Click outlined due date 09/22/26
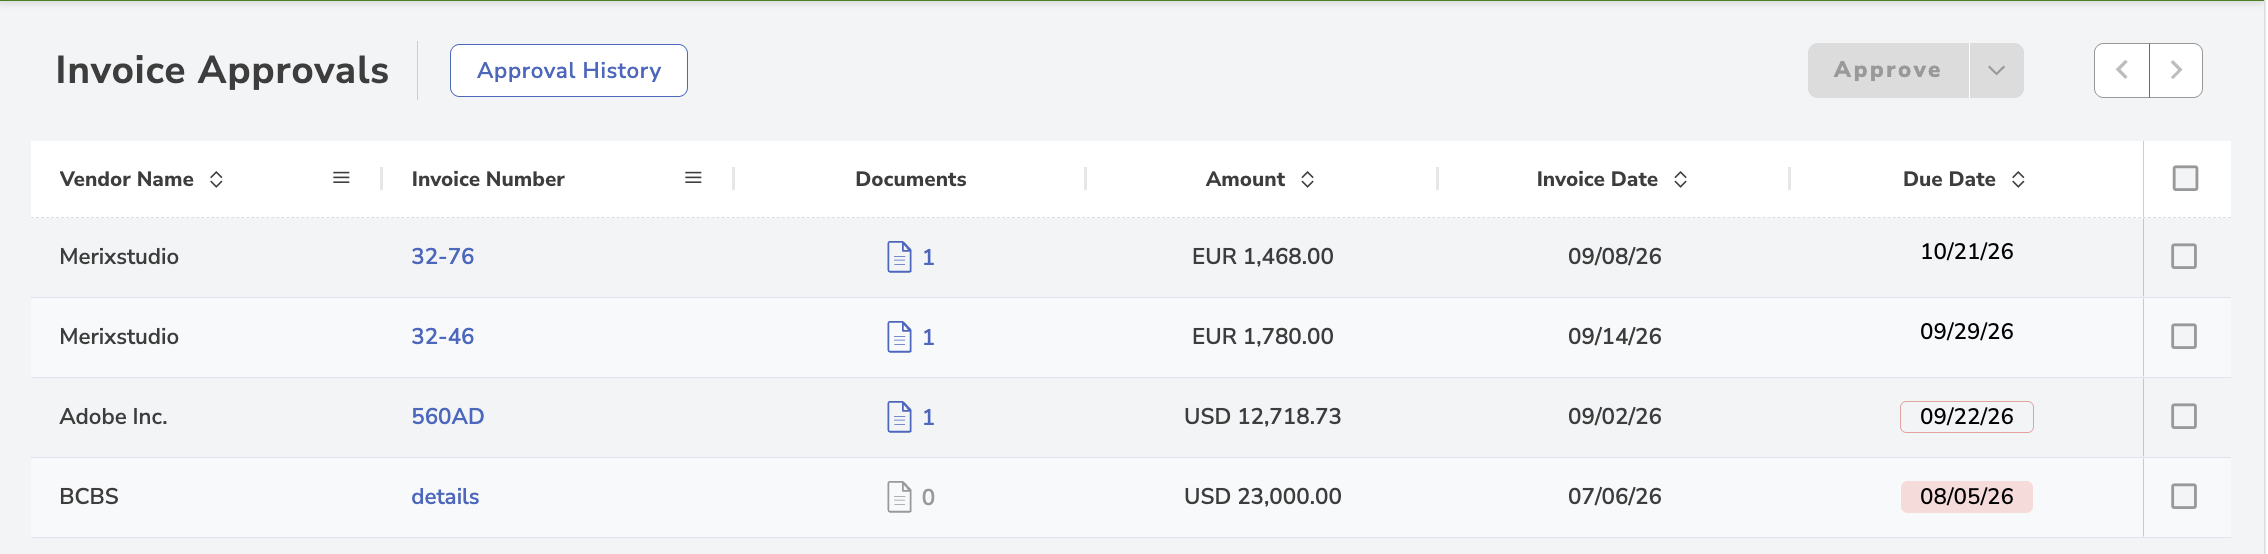 click(x=1967, y=416)
